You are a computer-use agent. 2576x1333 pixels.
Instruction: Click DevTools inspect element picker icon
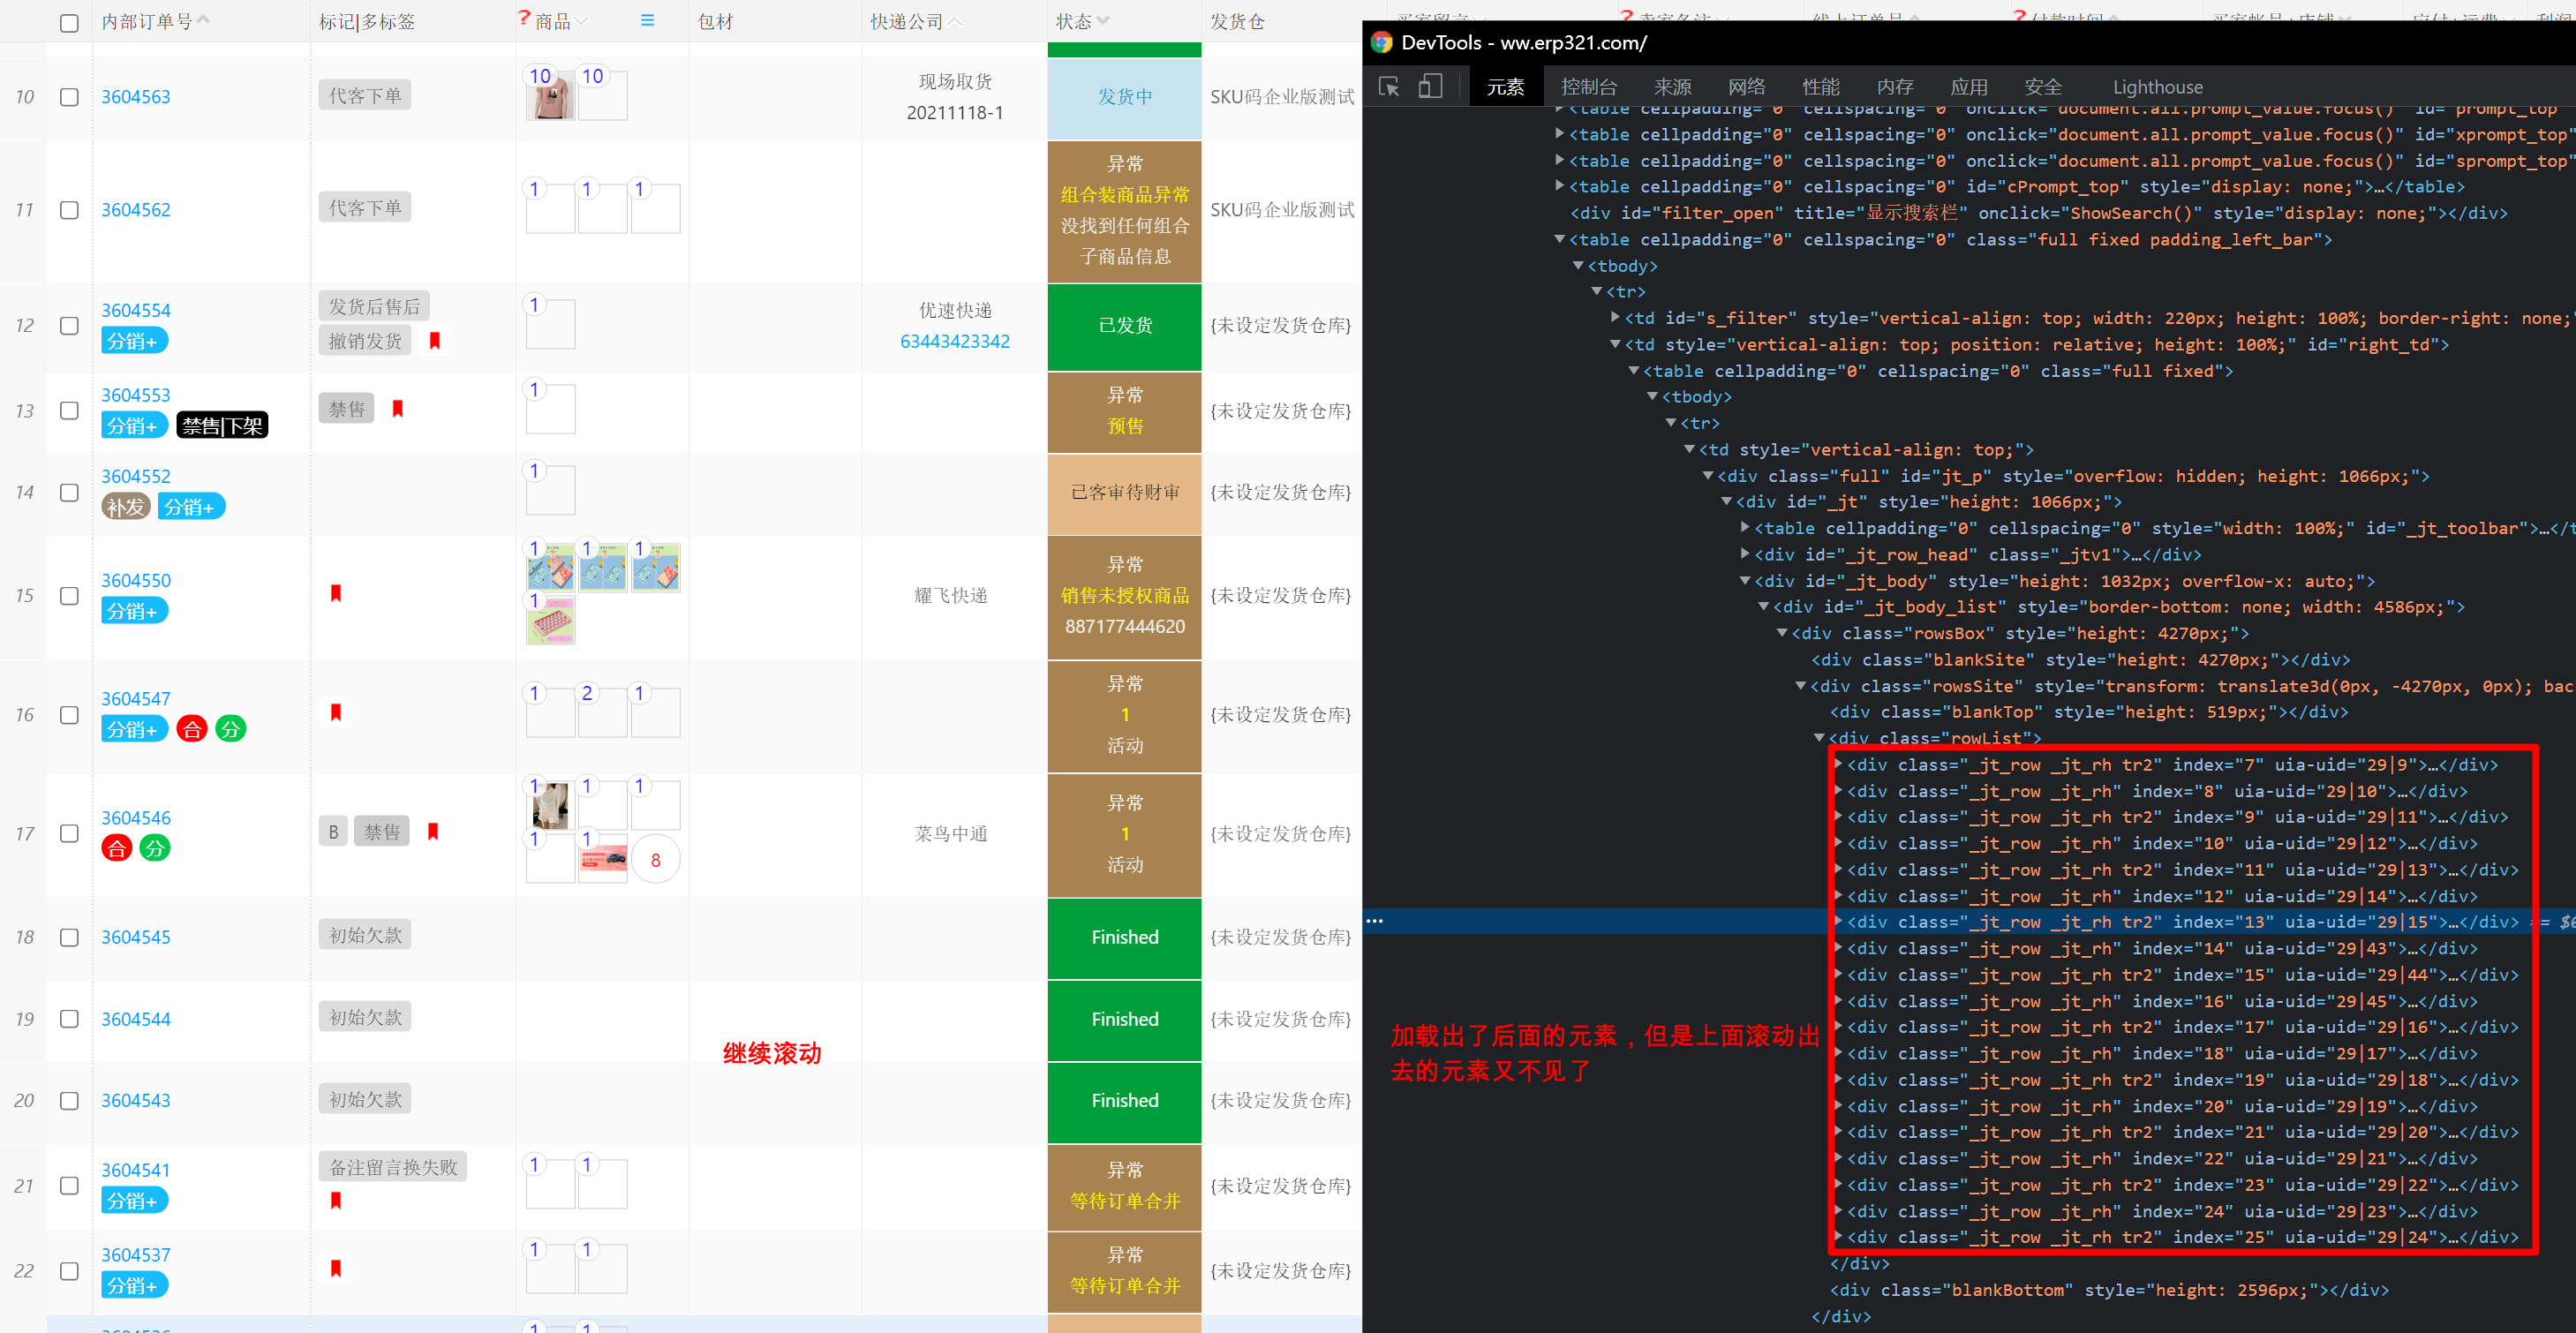(x=1389, y=87)
